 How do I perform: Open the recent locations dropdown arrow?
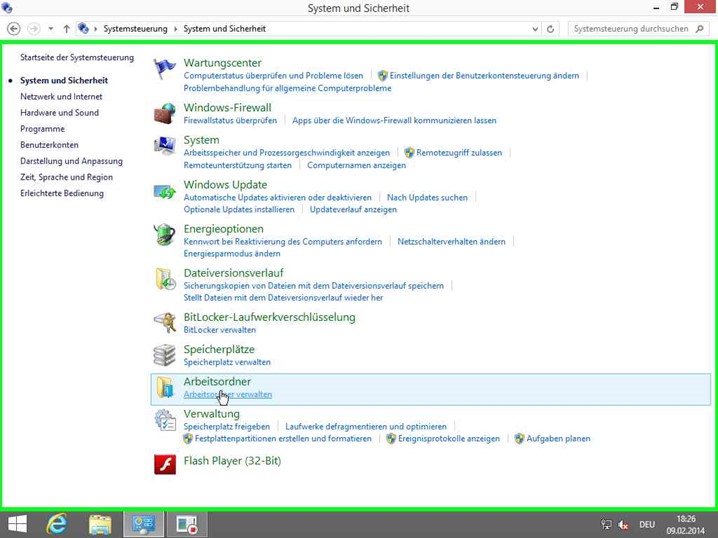(50, 29)
